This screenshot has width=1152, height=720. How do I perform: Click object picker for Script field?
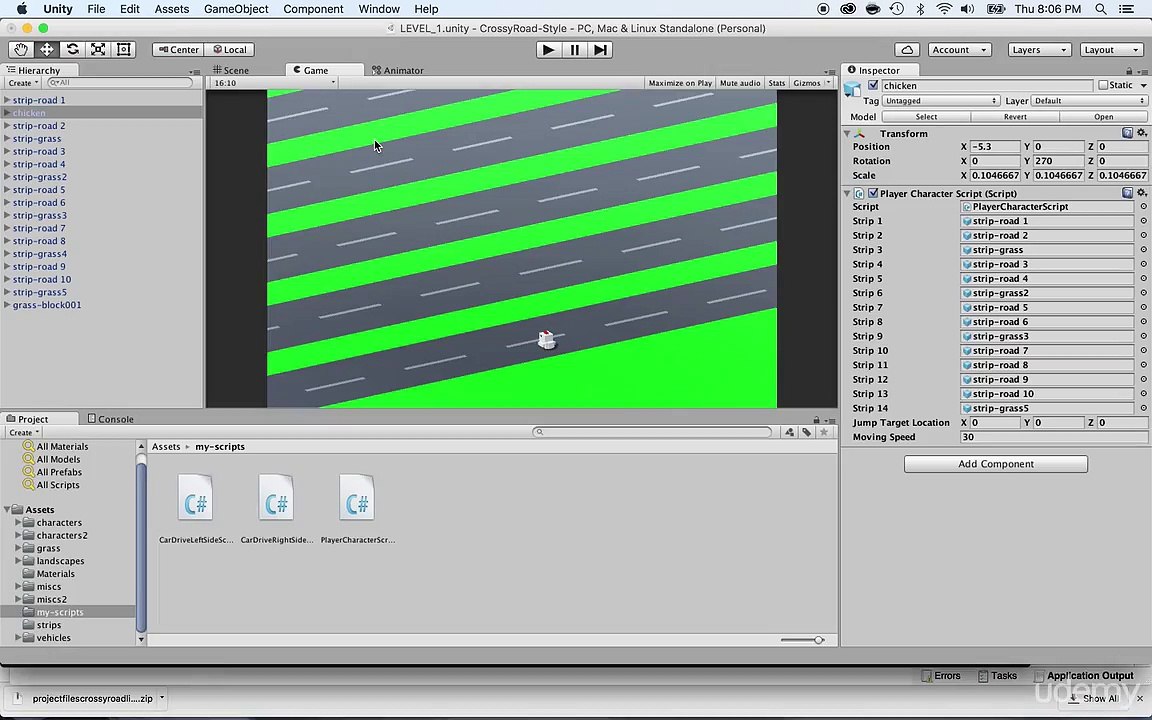[1143, 207]
